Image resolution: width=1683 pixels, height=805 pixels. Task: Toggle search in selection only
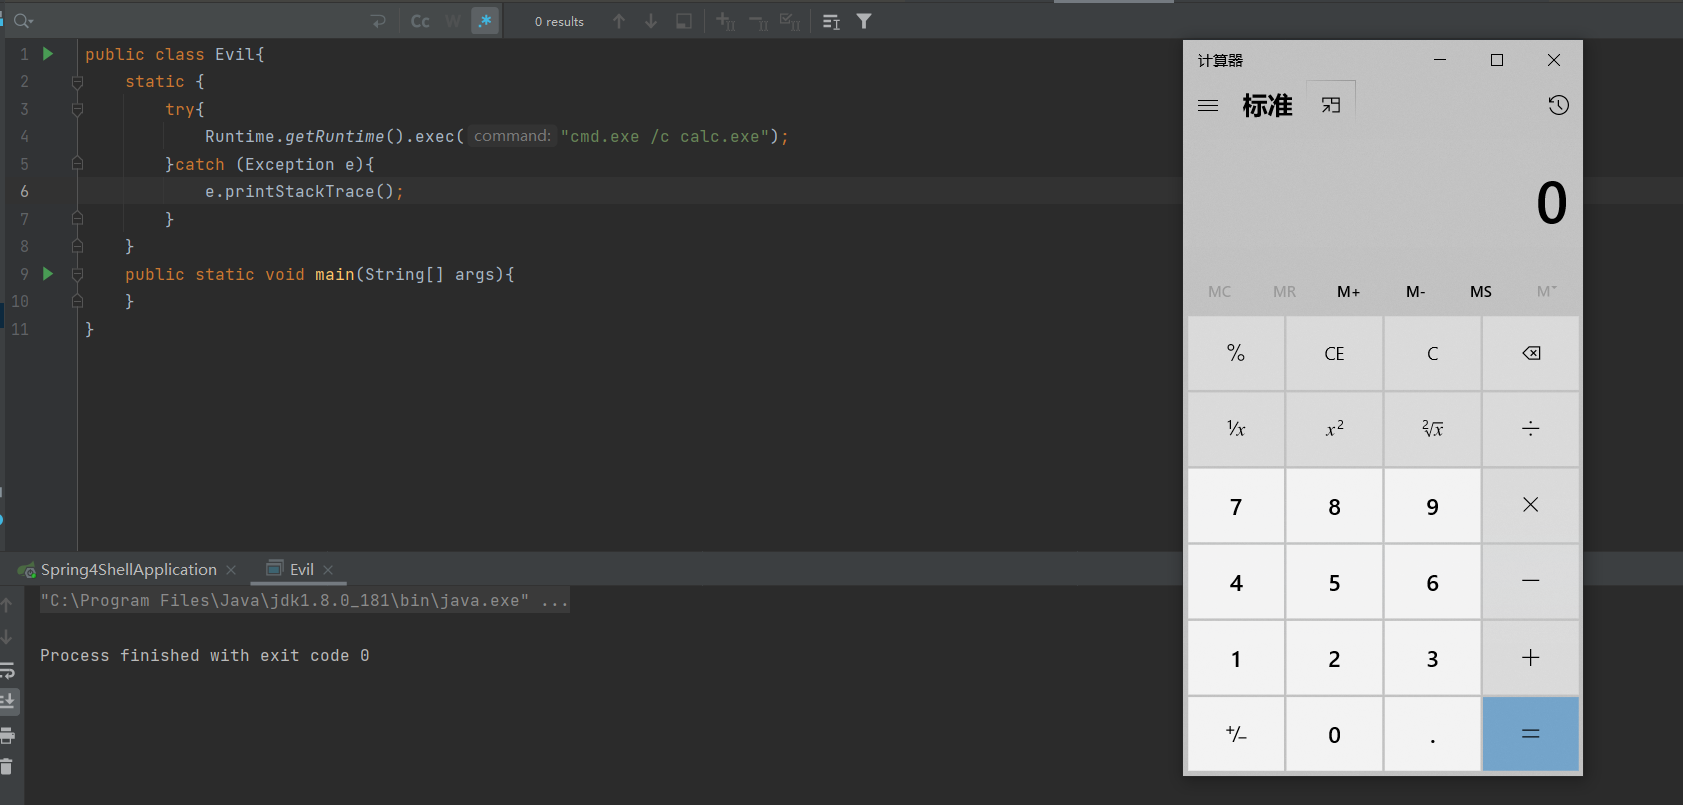[x=684, y=21]
